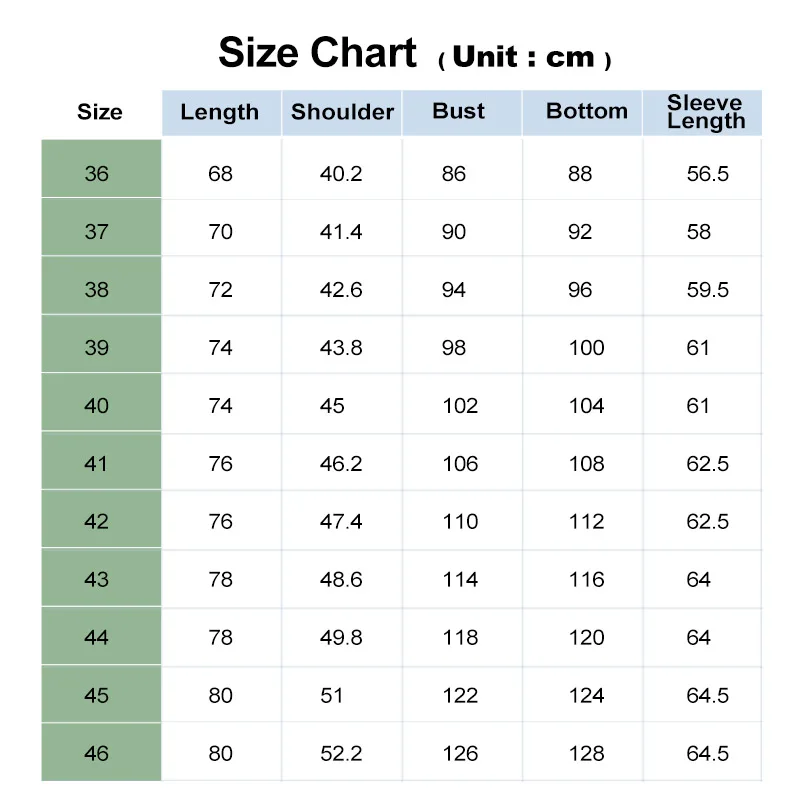Select the green size 42 cell
800x800 pixels.
tap(97, 522)
